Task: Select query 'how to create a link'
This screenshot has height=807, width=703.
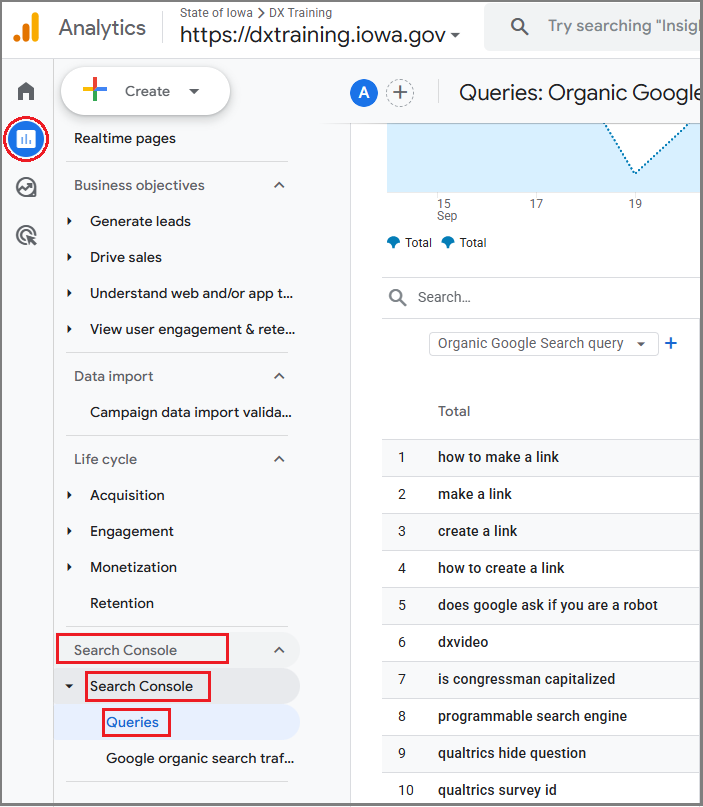Action: click(501, 568)
